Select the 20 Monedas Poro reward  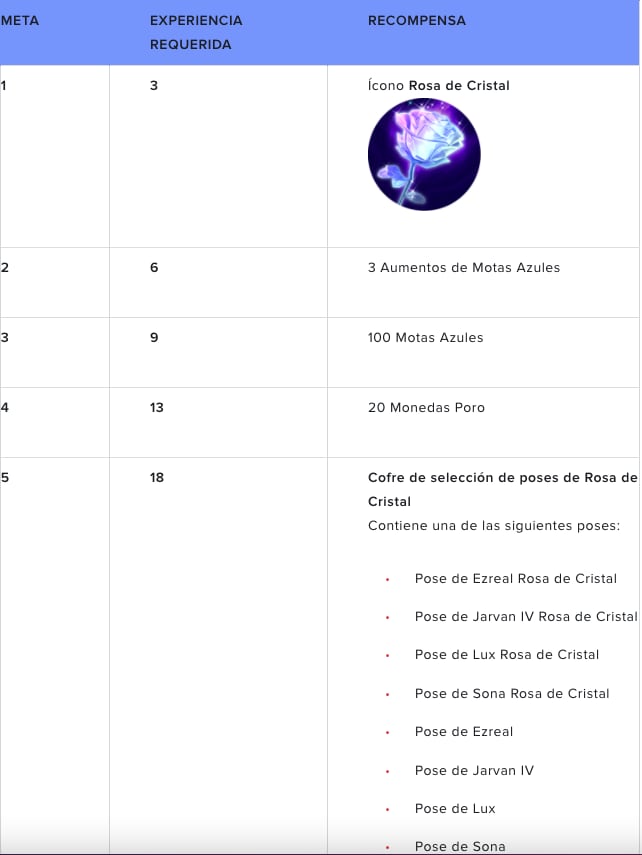(426, 408)
